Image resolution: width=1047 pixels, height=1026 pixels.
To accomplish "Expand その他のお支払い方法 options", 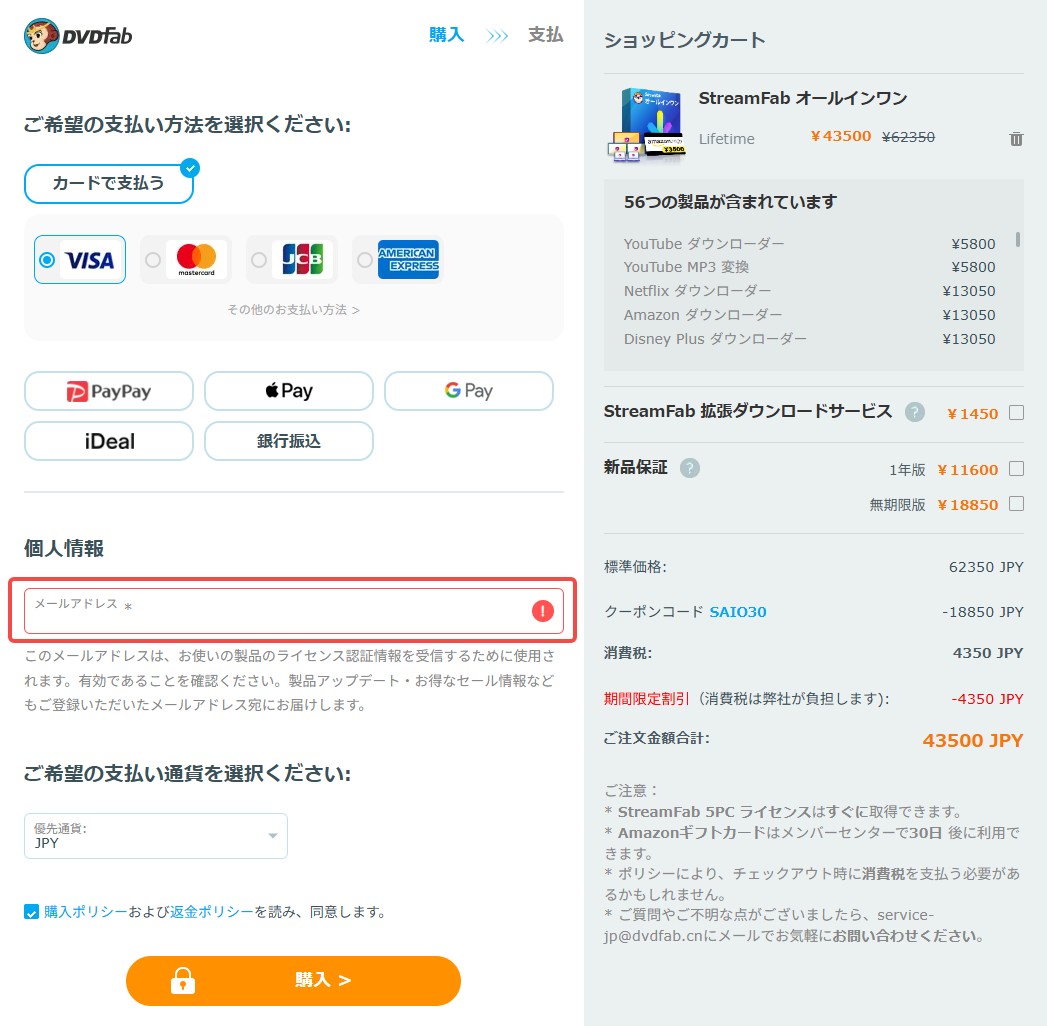I will 293,310.
